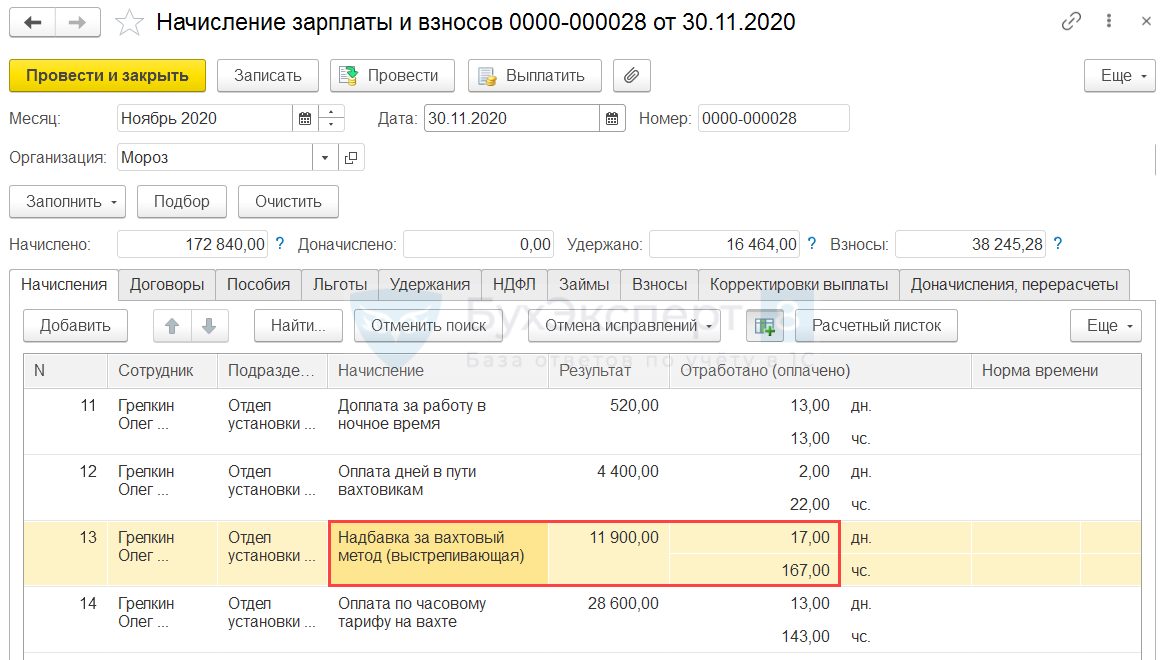Move row down with the down arrow
The width and height of the screenshot is (1164, 660).
click(x=209, y=326)
